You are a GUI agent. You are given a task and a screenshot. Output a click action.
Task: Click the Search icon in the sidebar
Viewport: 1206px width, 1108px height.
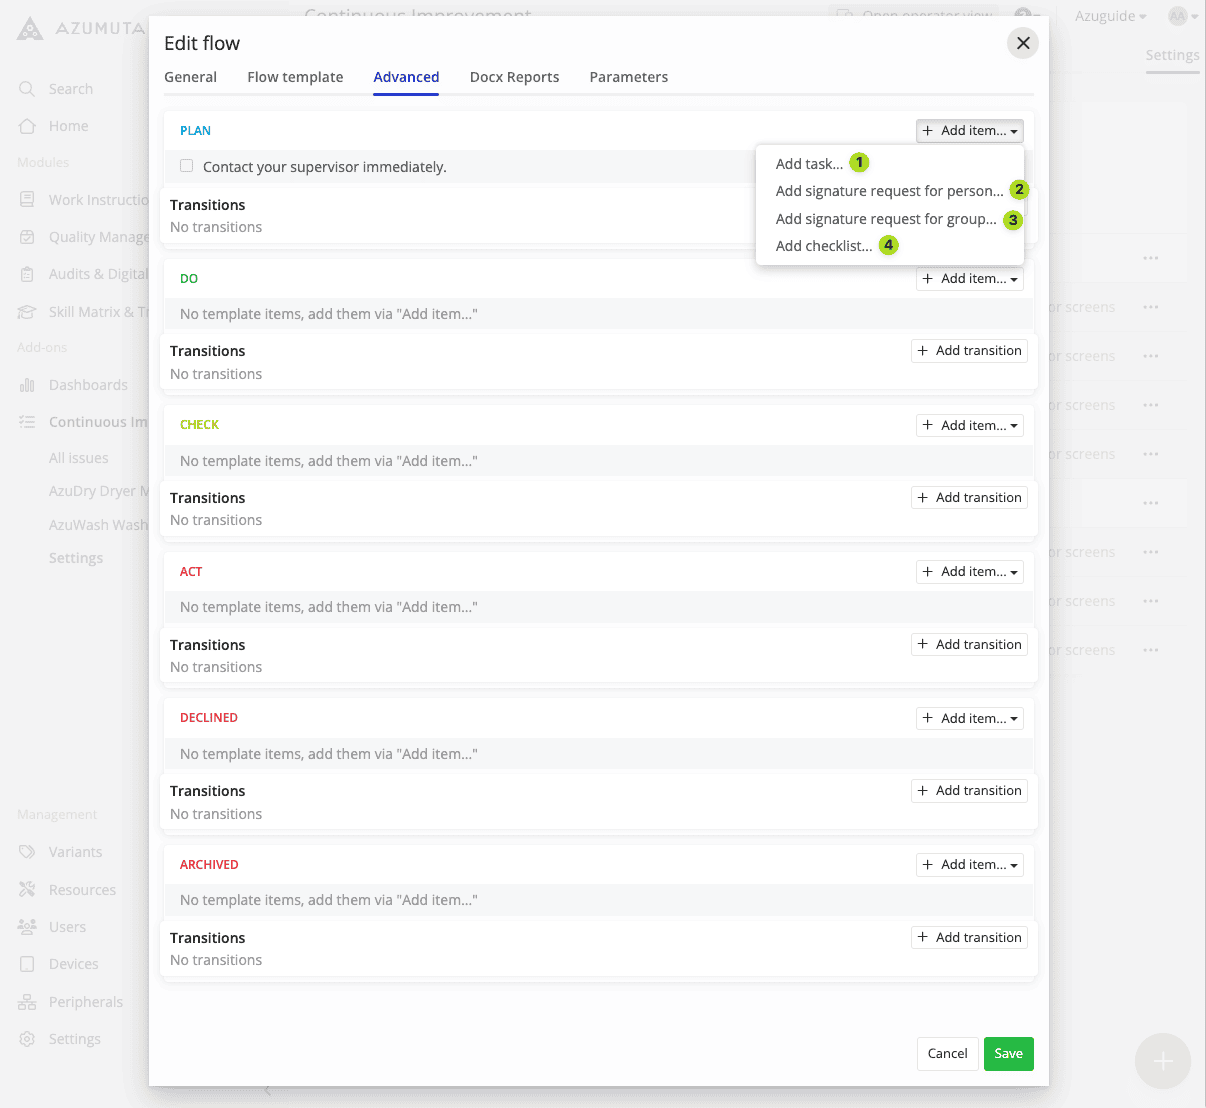(x=27, y=89)
